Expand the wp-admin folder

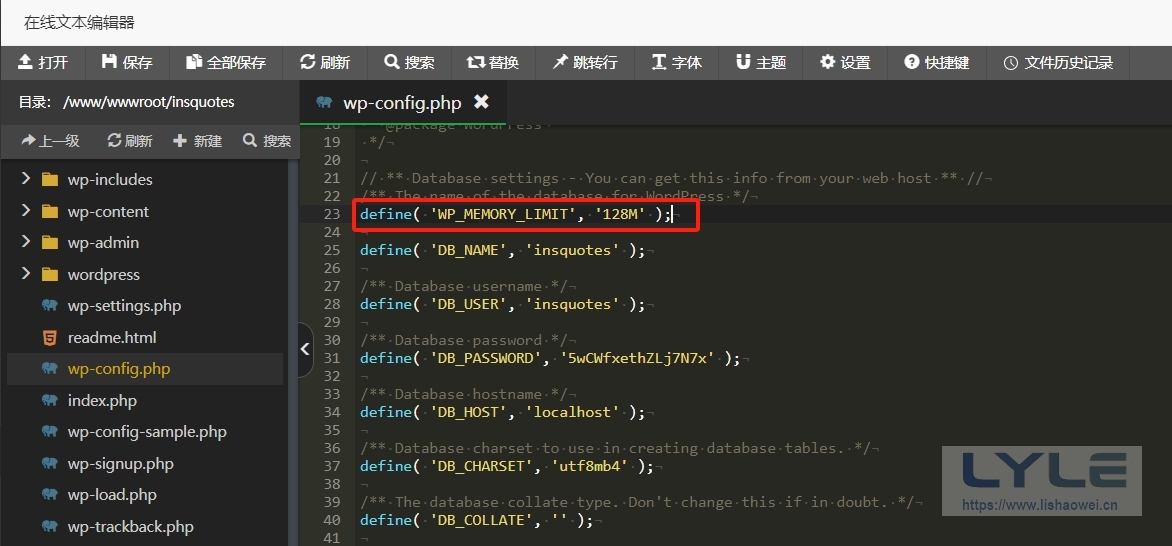(x=26, y=243)
